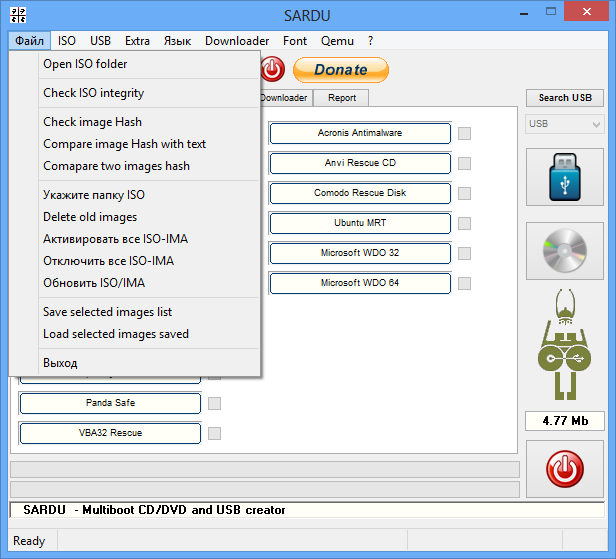Select the Microsoft WDO 64 checkbox
Image resolution: width=616 pixels, height=559 pixels.
[x=464, y=283]
